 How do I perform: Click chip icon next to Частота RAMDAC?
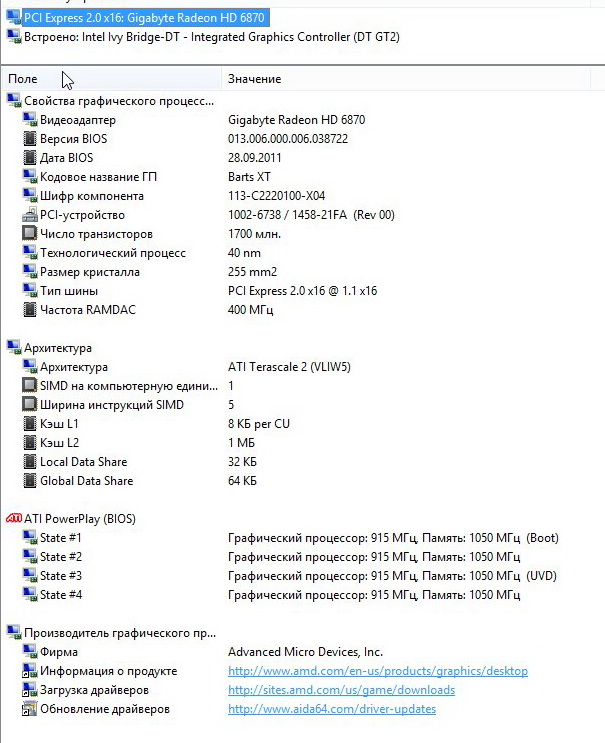pos(30,309)
